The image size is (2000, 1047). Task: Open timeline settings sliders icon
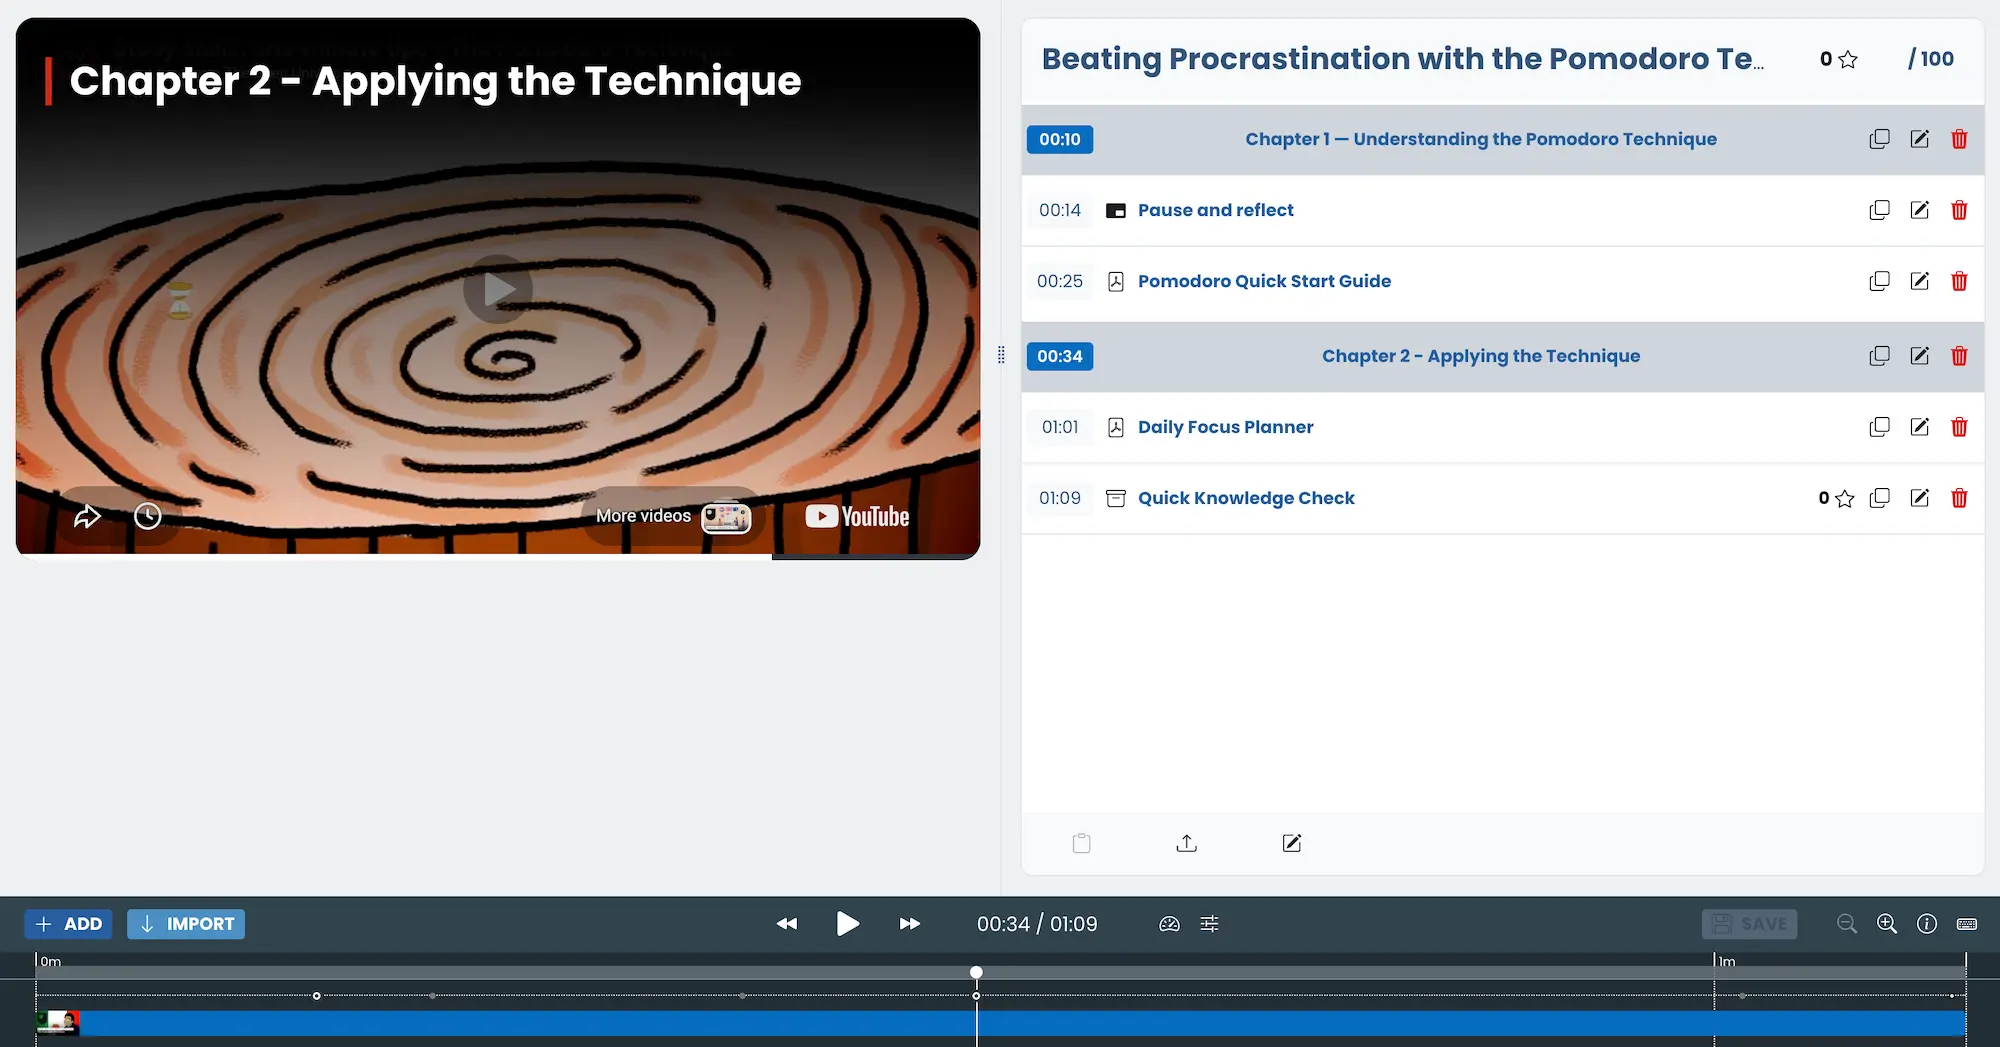[1209, 924]
